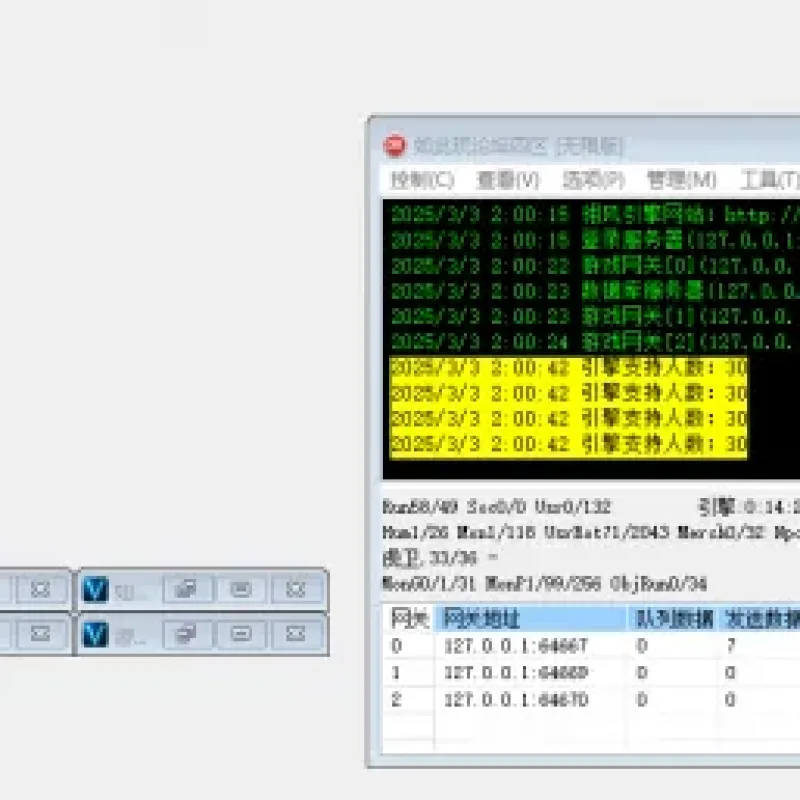Viewport: 800px width, 800px height.
Task: Click the ObjRun0/34 status text
Action: [659, 584]
